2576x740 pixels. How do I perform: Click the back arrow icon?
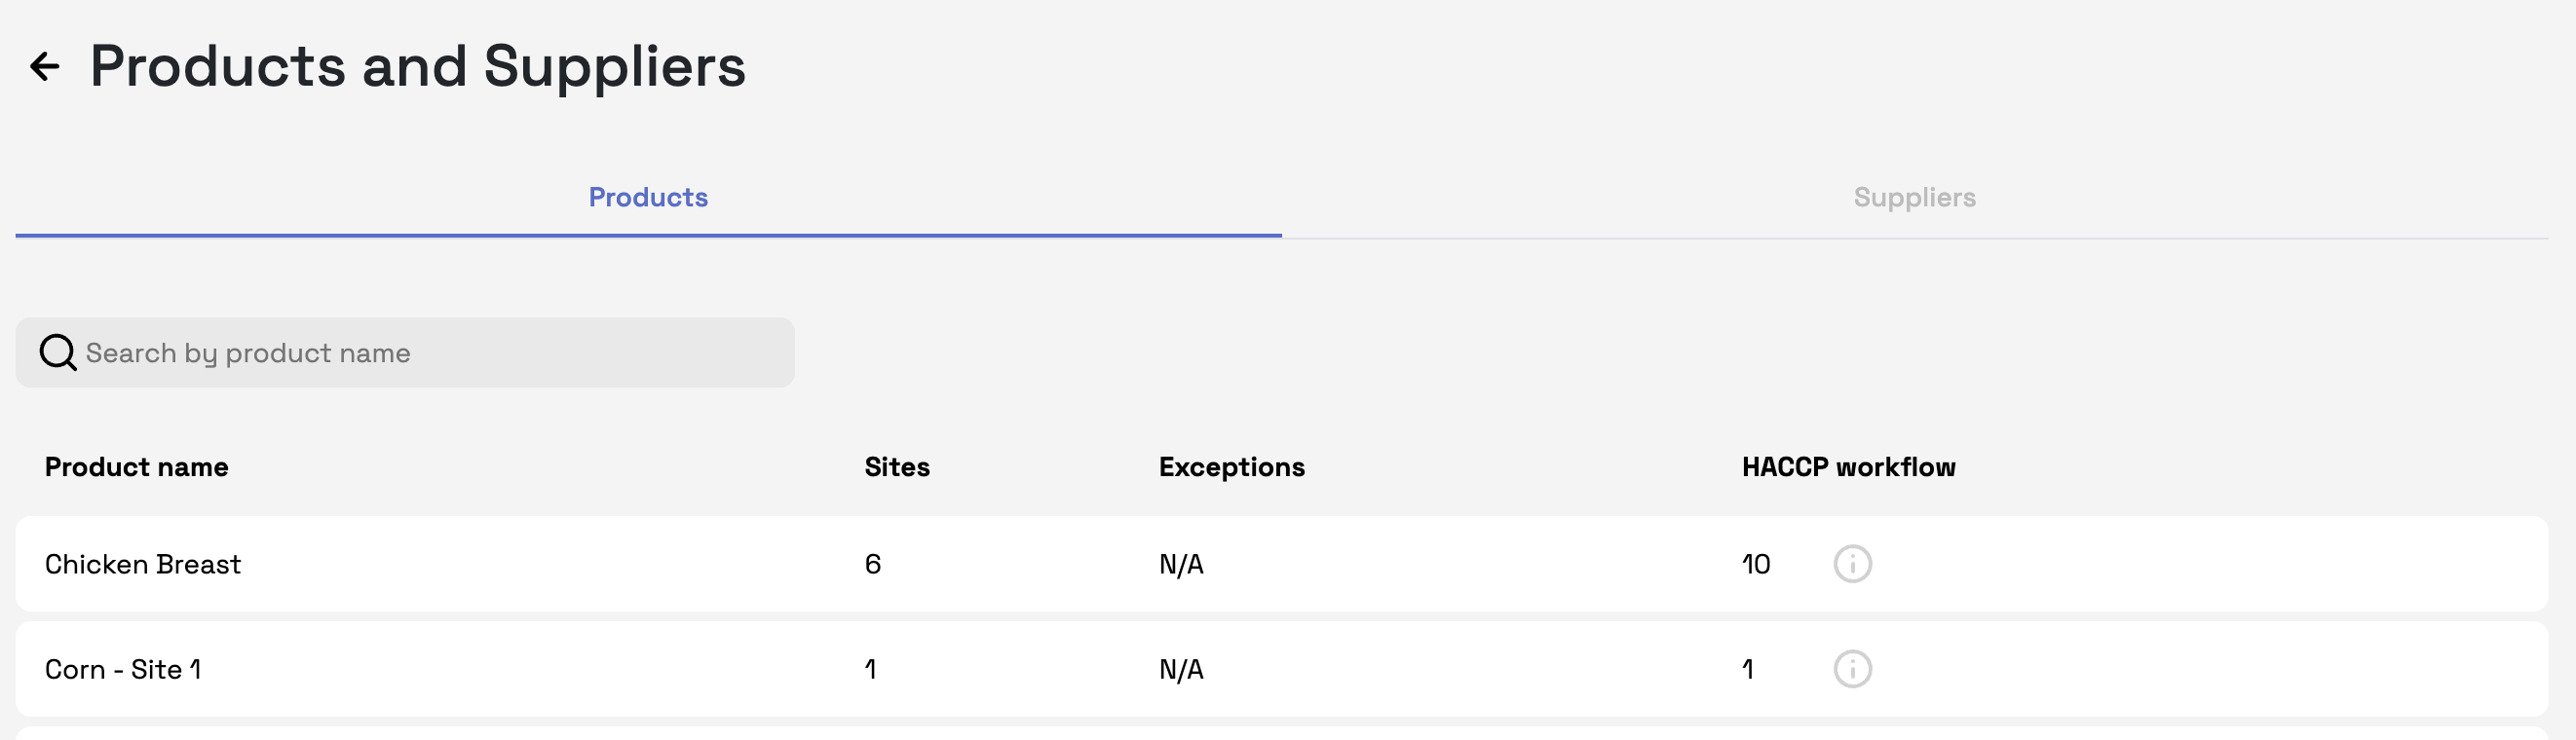45,67
